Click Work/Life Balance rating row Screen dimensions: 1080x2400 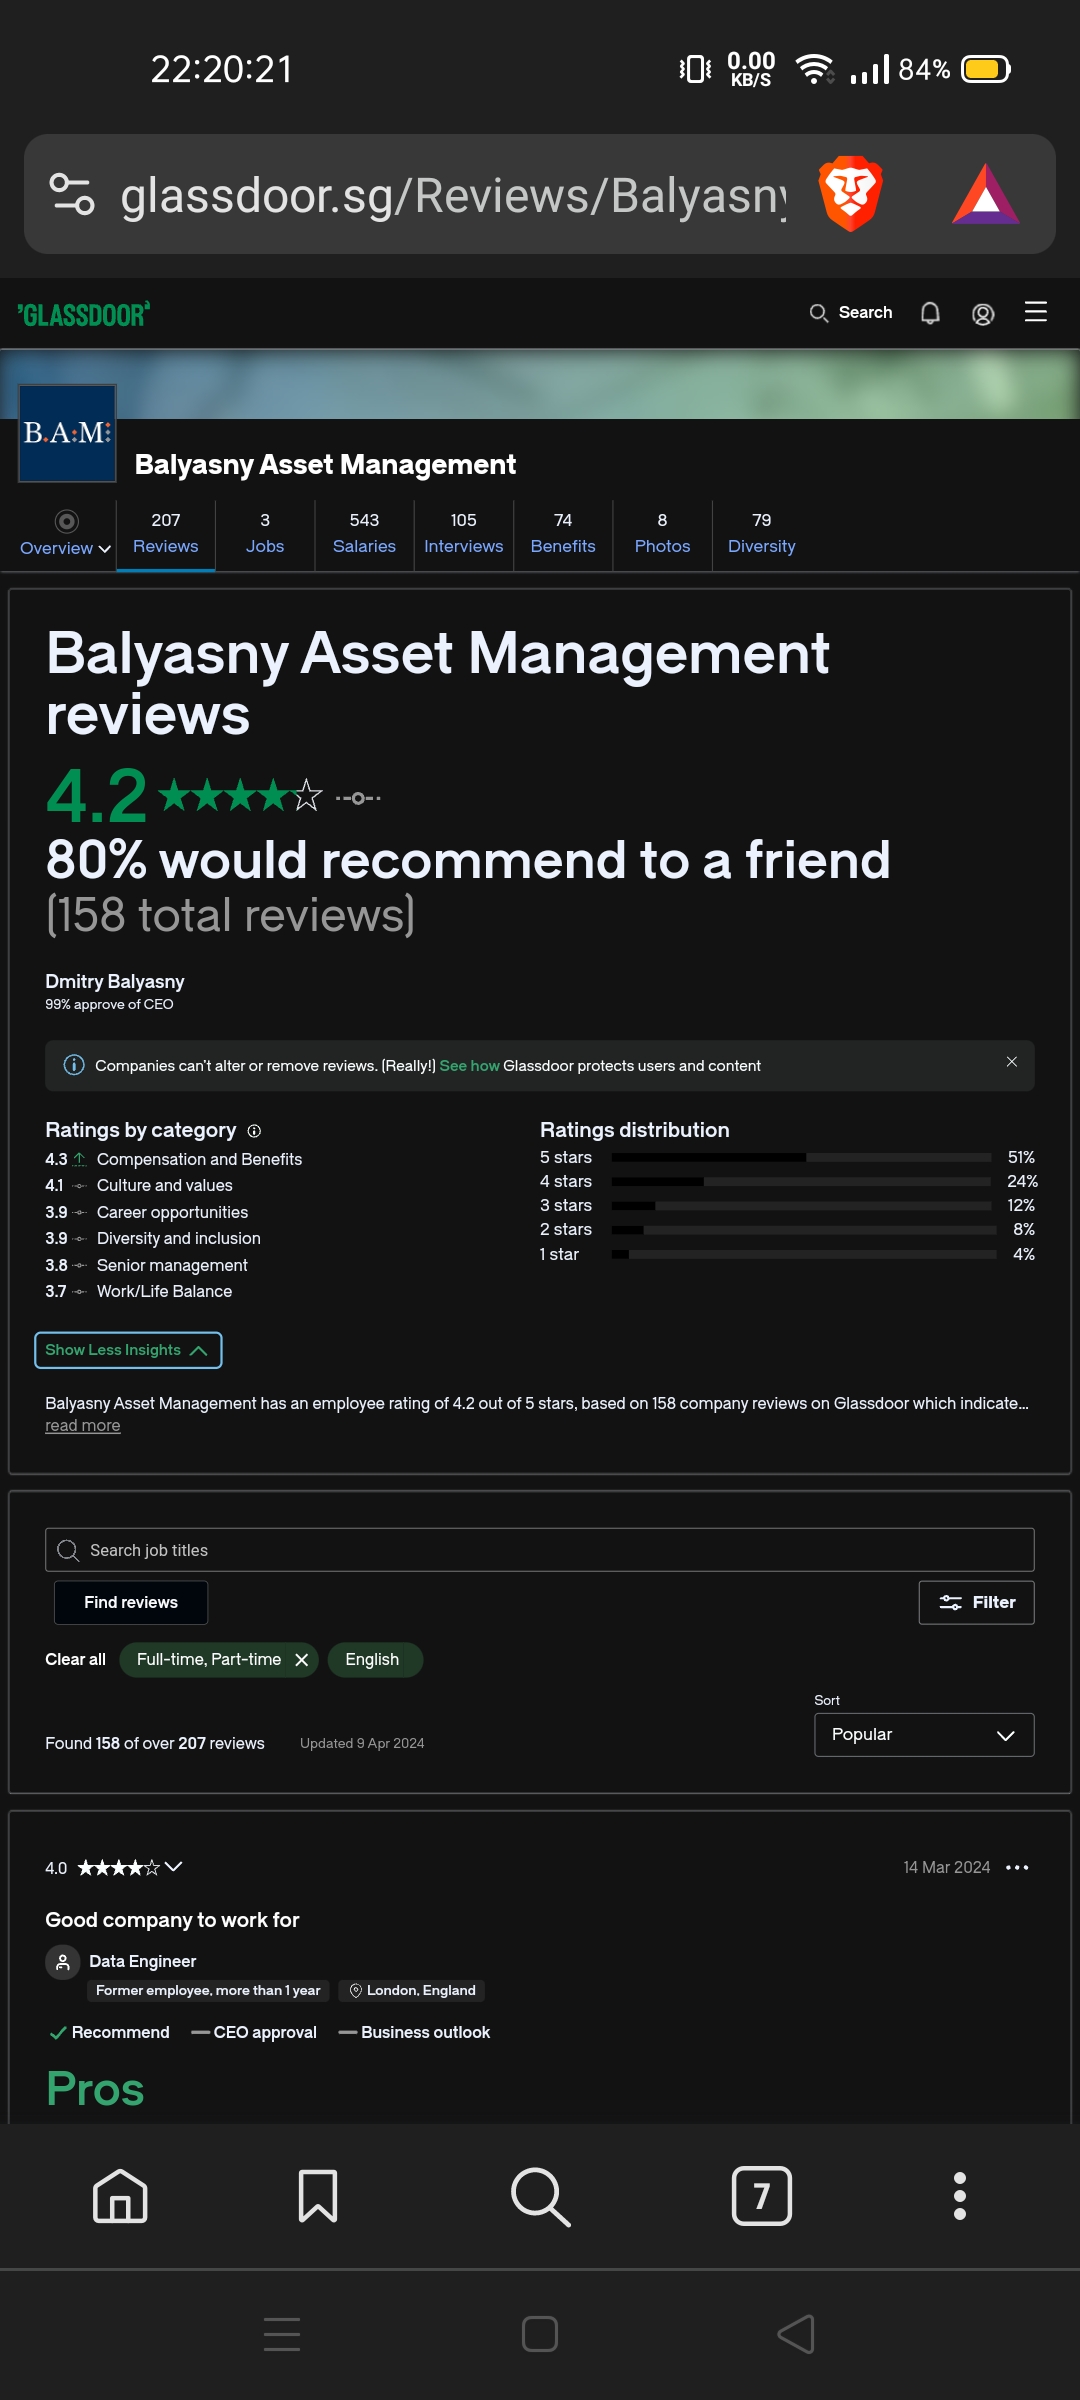[x=139, y=1291]
